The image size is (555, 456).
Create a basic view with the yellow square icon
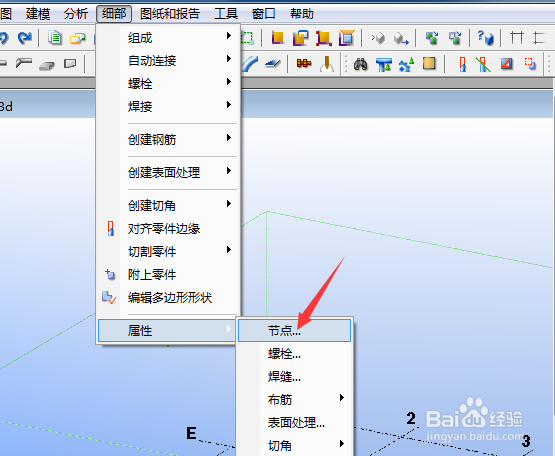click(278, 38)
